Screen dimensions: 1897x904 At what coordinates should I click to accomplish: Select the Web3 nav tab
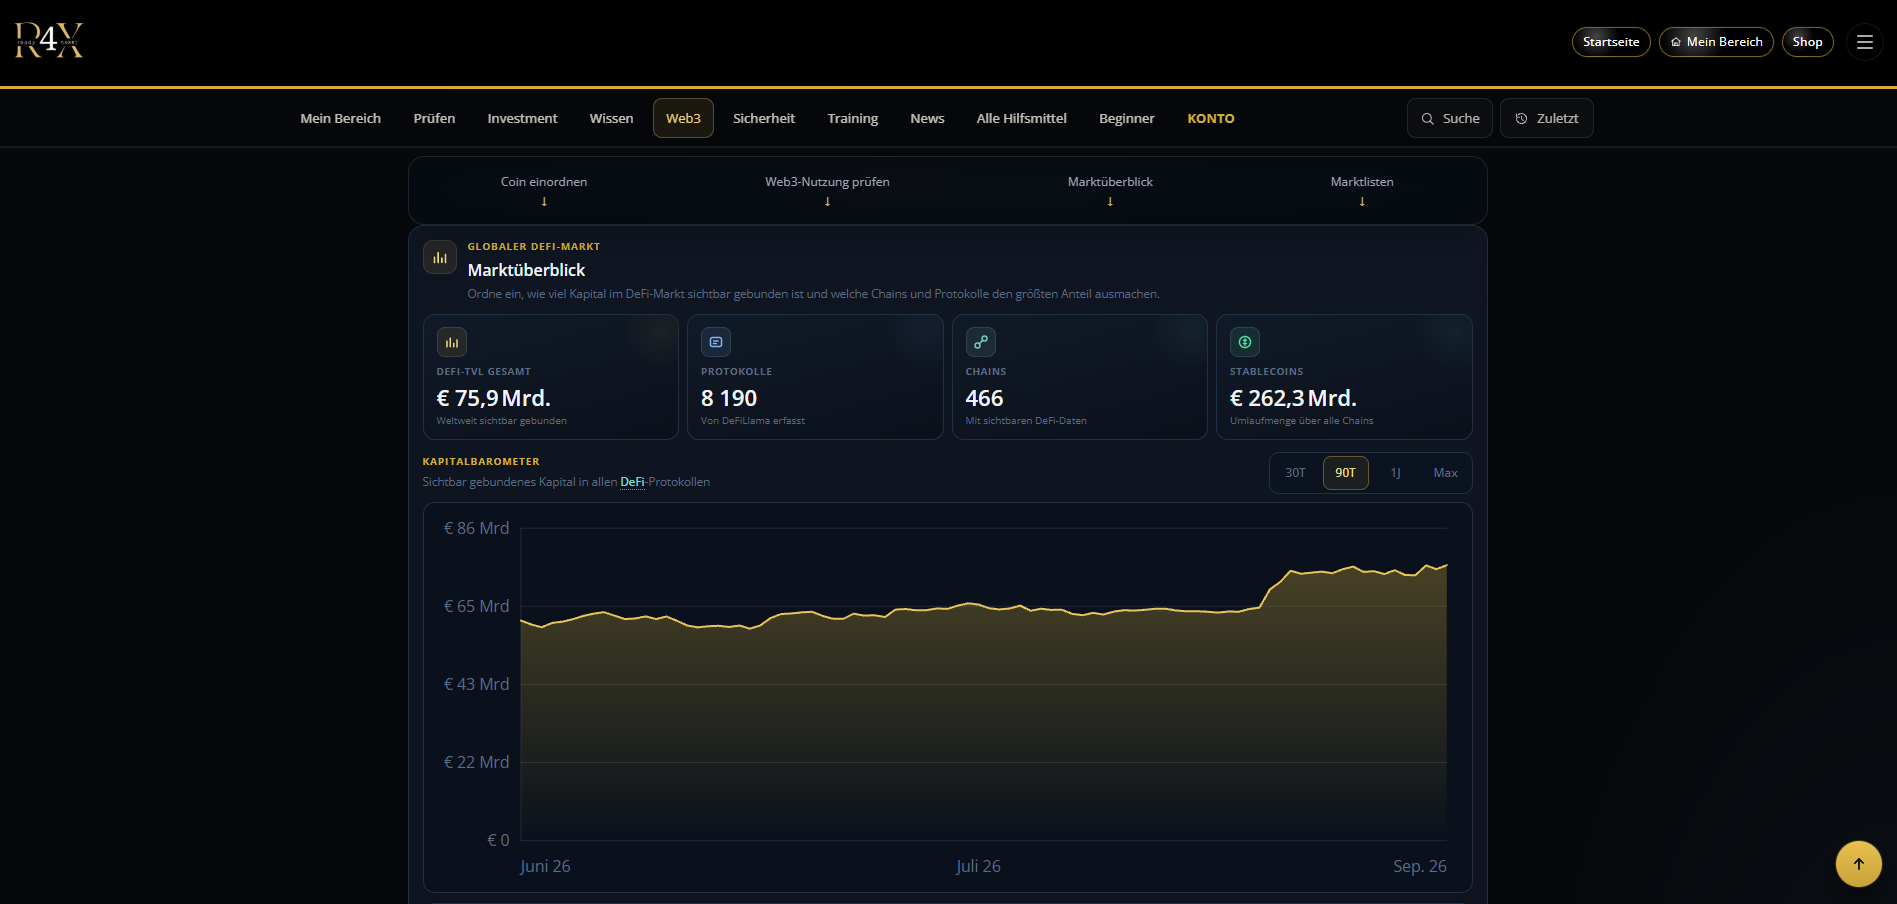tap(683, 118)
